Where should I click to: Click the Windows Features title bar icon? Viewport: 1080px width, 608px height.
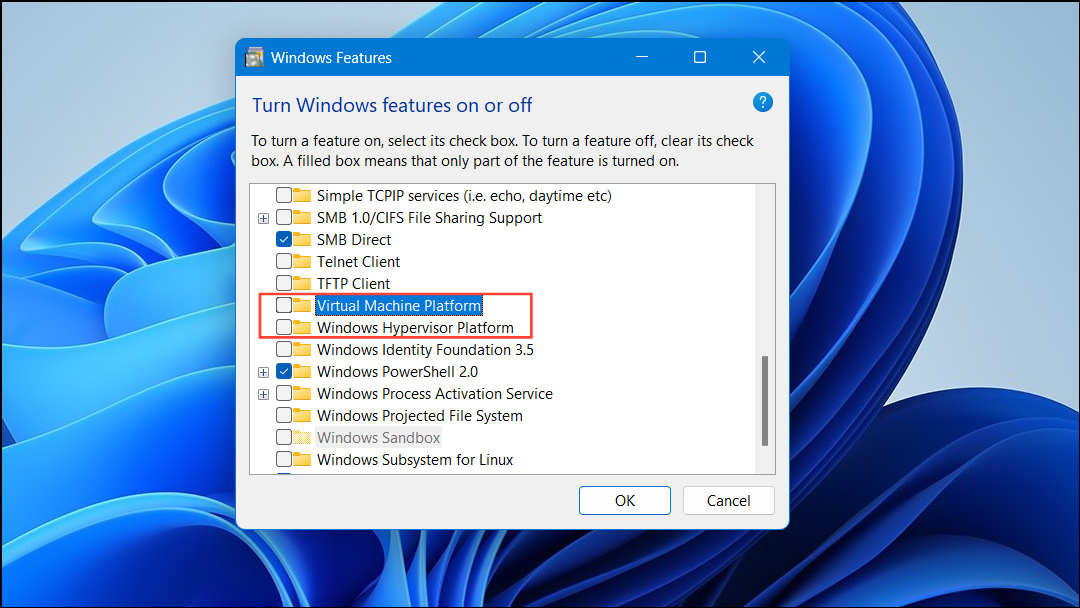(254, 57)
